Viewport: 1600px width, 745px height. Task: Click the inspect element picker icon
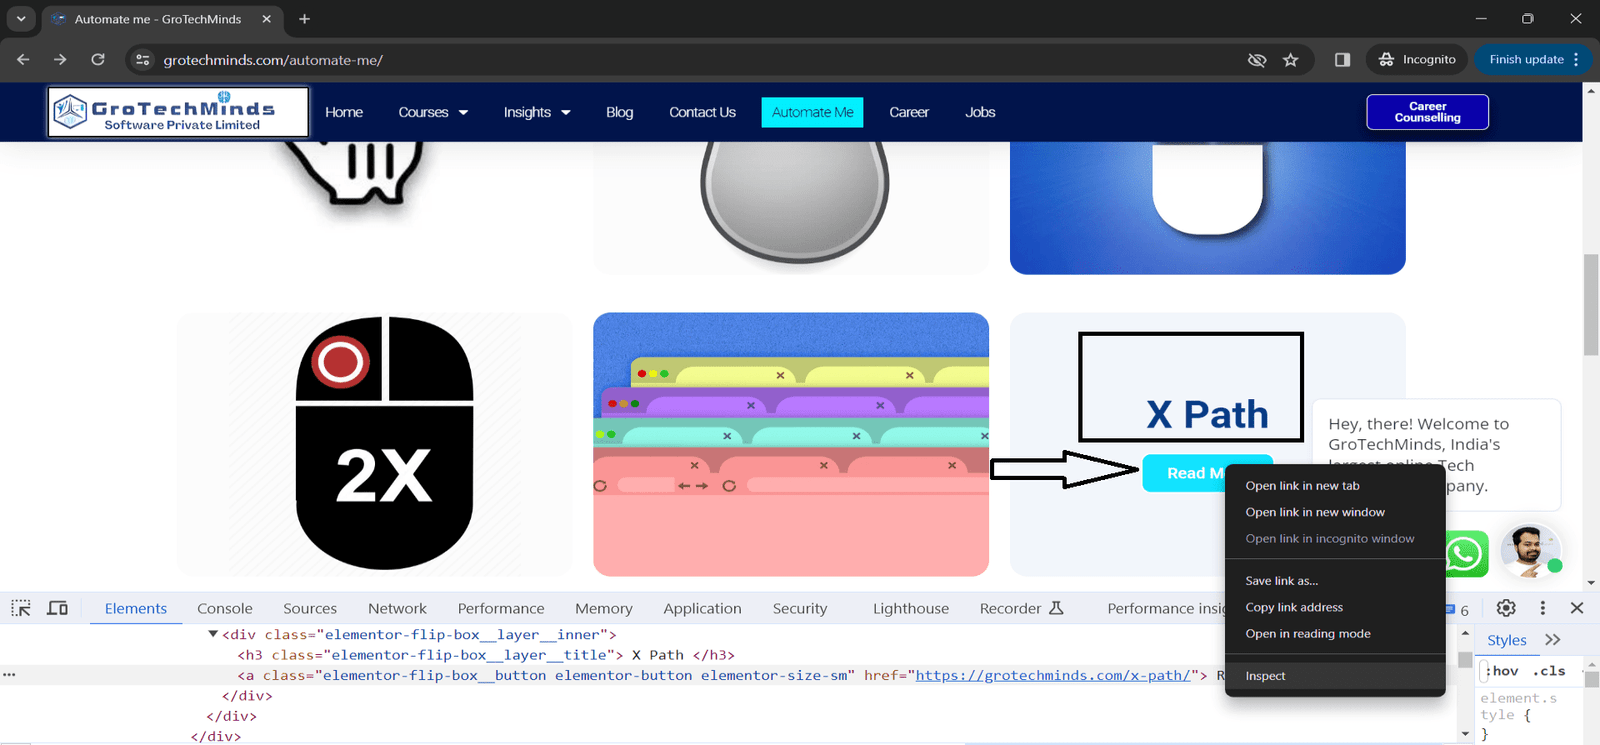coord(21,608)
